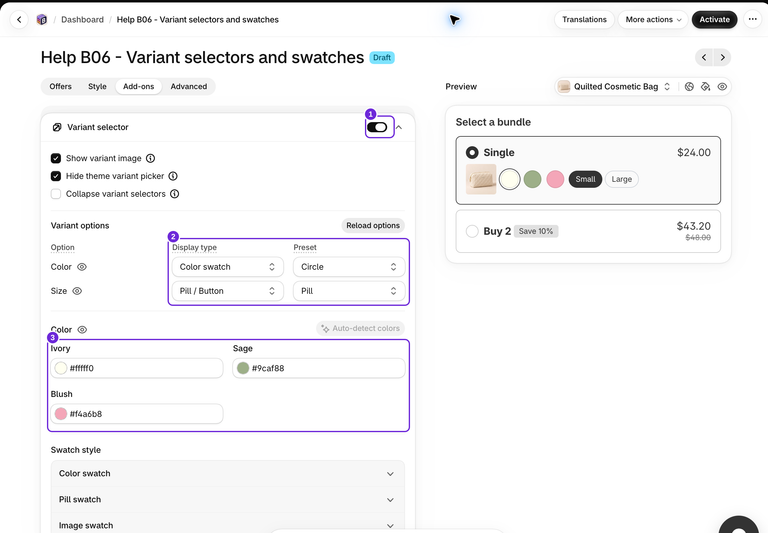Click the Draft status badge
The image size is (768, 533).
click(x=382, y=58)
